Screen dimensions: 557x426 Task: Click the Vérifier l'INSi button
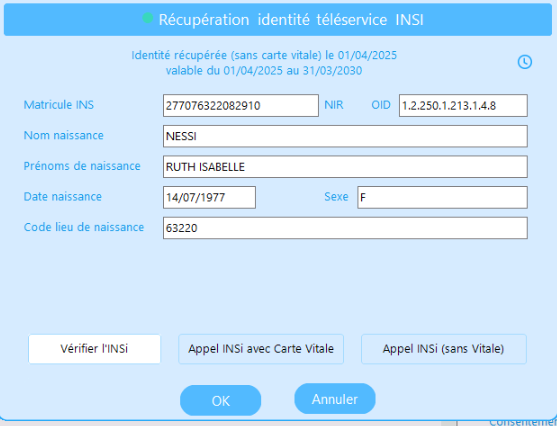(94, 349)
